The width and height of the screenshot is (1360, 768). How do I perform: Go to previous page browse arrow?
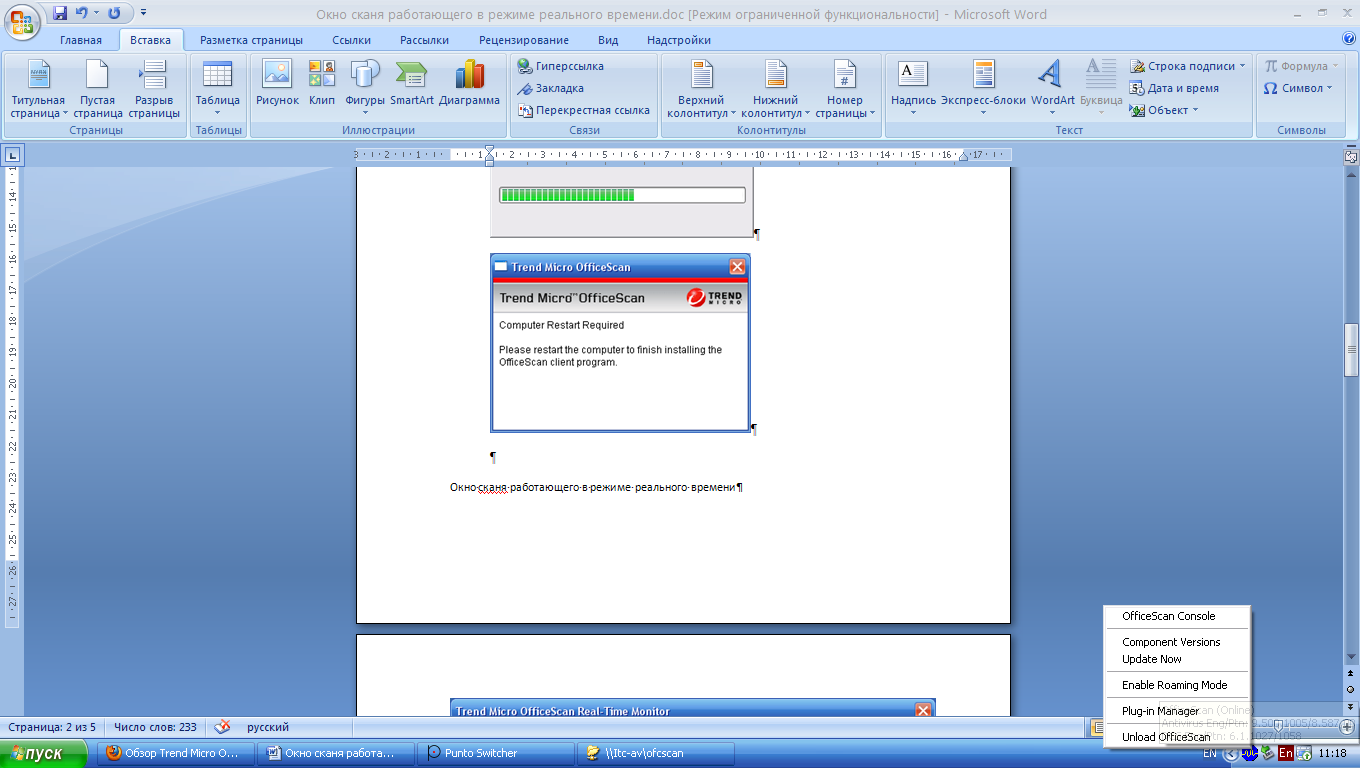click(1351, 673)
